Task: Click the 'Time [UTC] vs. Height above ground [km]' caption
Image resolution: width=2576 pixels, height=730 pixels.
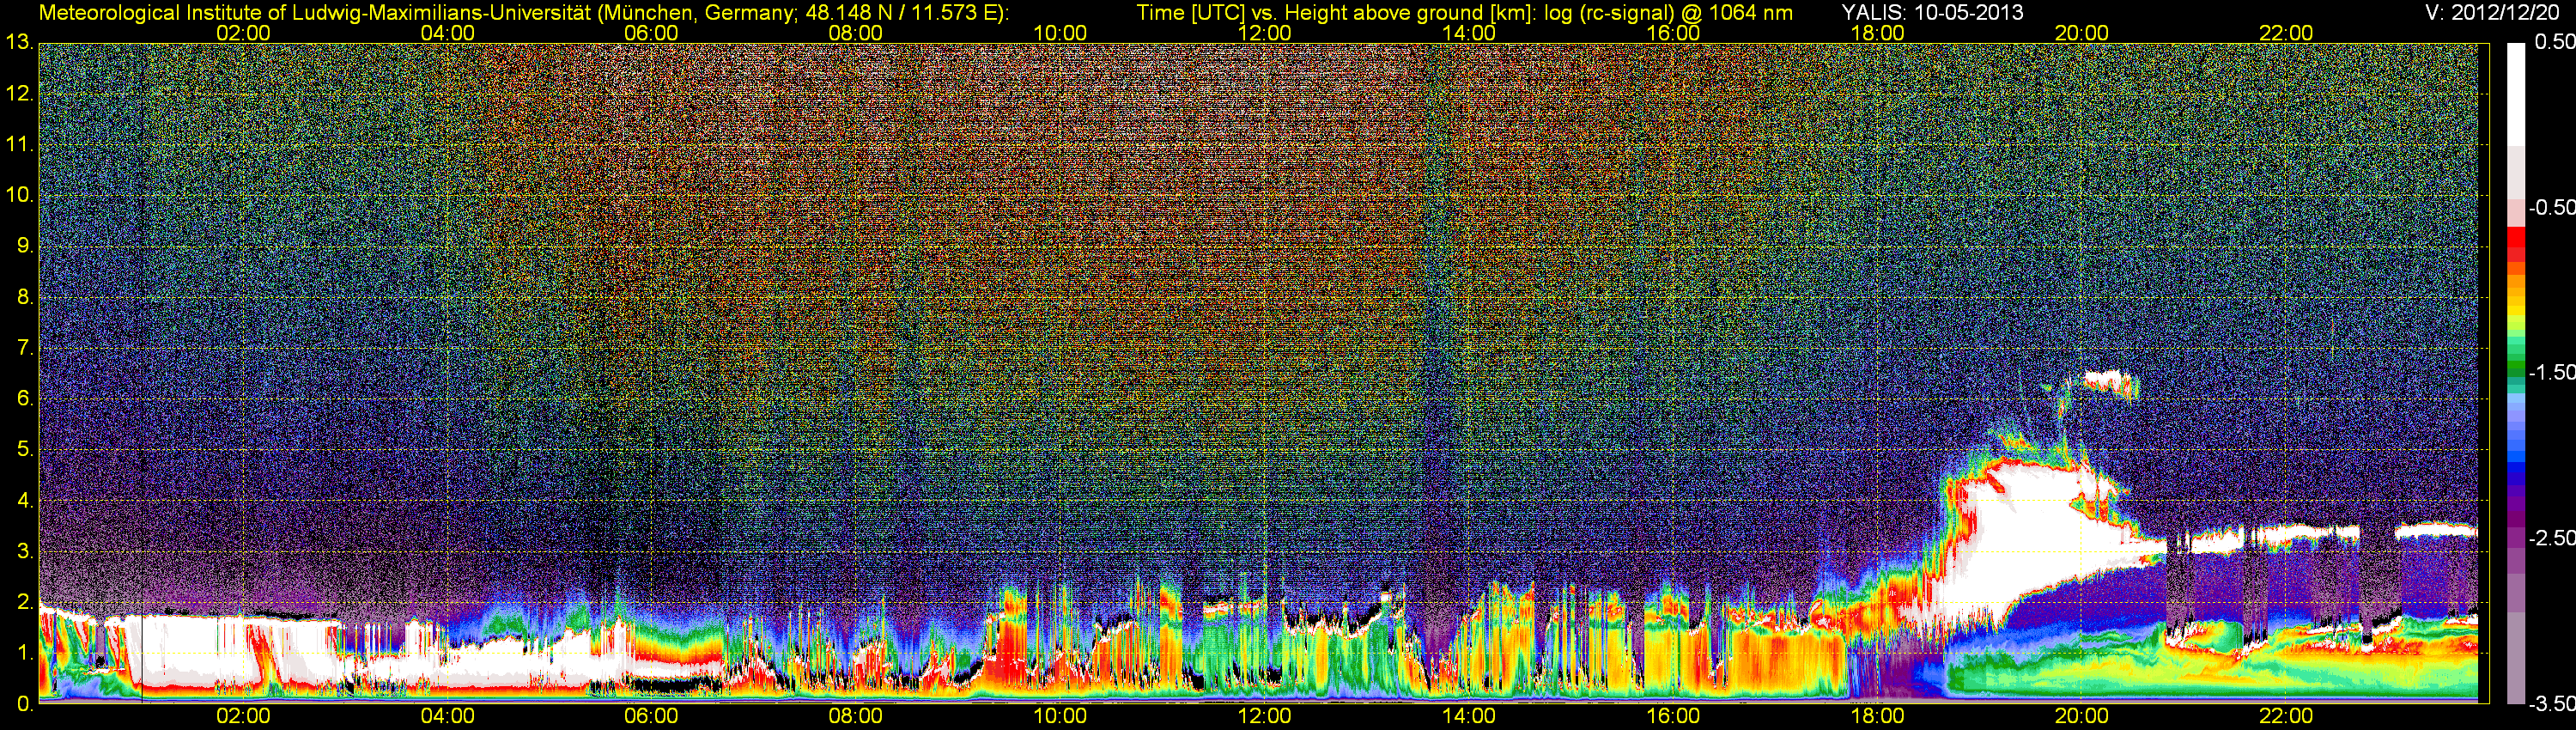Action: [x=1336, y=12]
